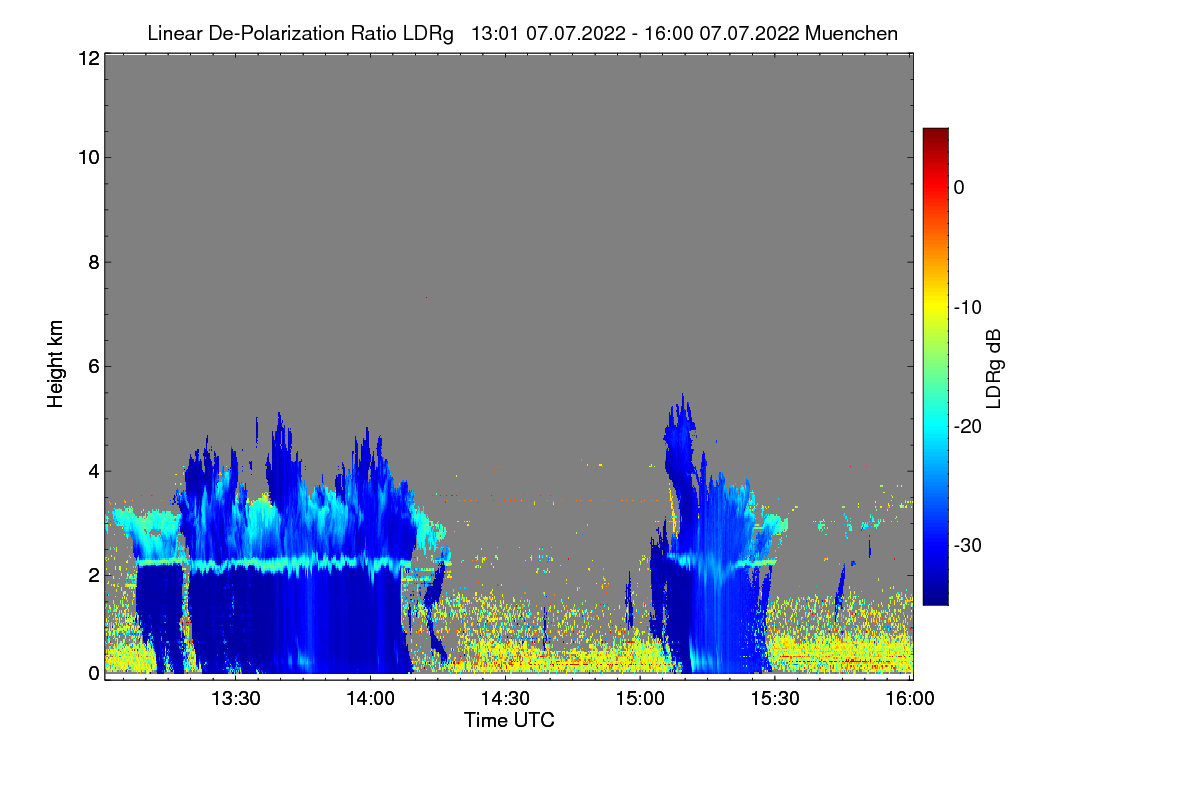The image size is (1200, 800).
Task: Click the colorbar 0 dB tick label
Action: point(959,187)
